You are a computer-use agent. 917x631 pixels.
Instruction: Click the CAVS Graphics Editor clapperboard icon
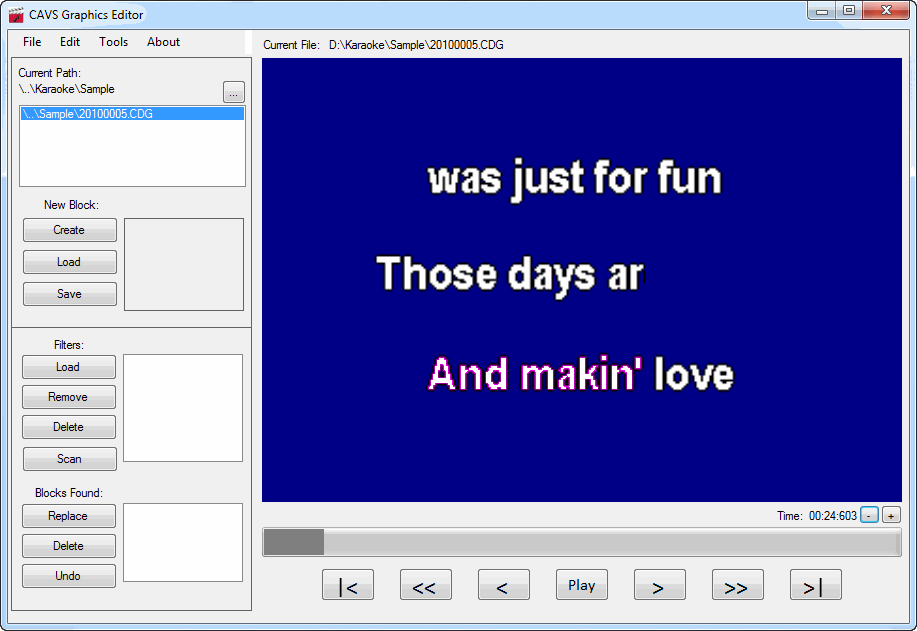tap(16, 15)
